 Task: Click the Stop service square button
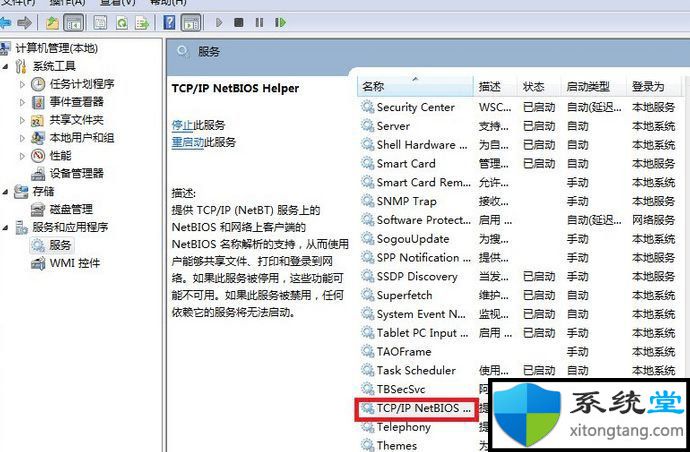pos(239,22)
